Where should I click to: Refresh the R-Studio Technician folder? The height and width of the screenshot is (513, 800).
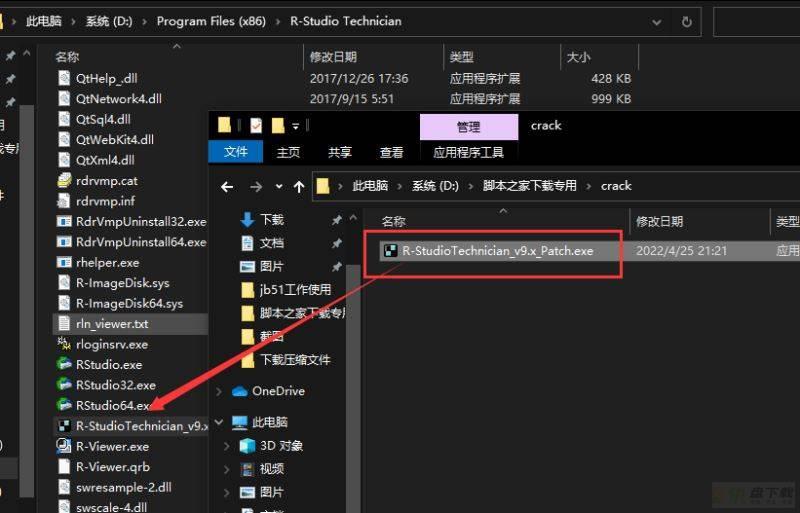click(687, 21)
